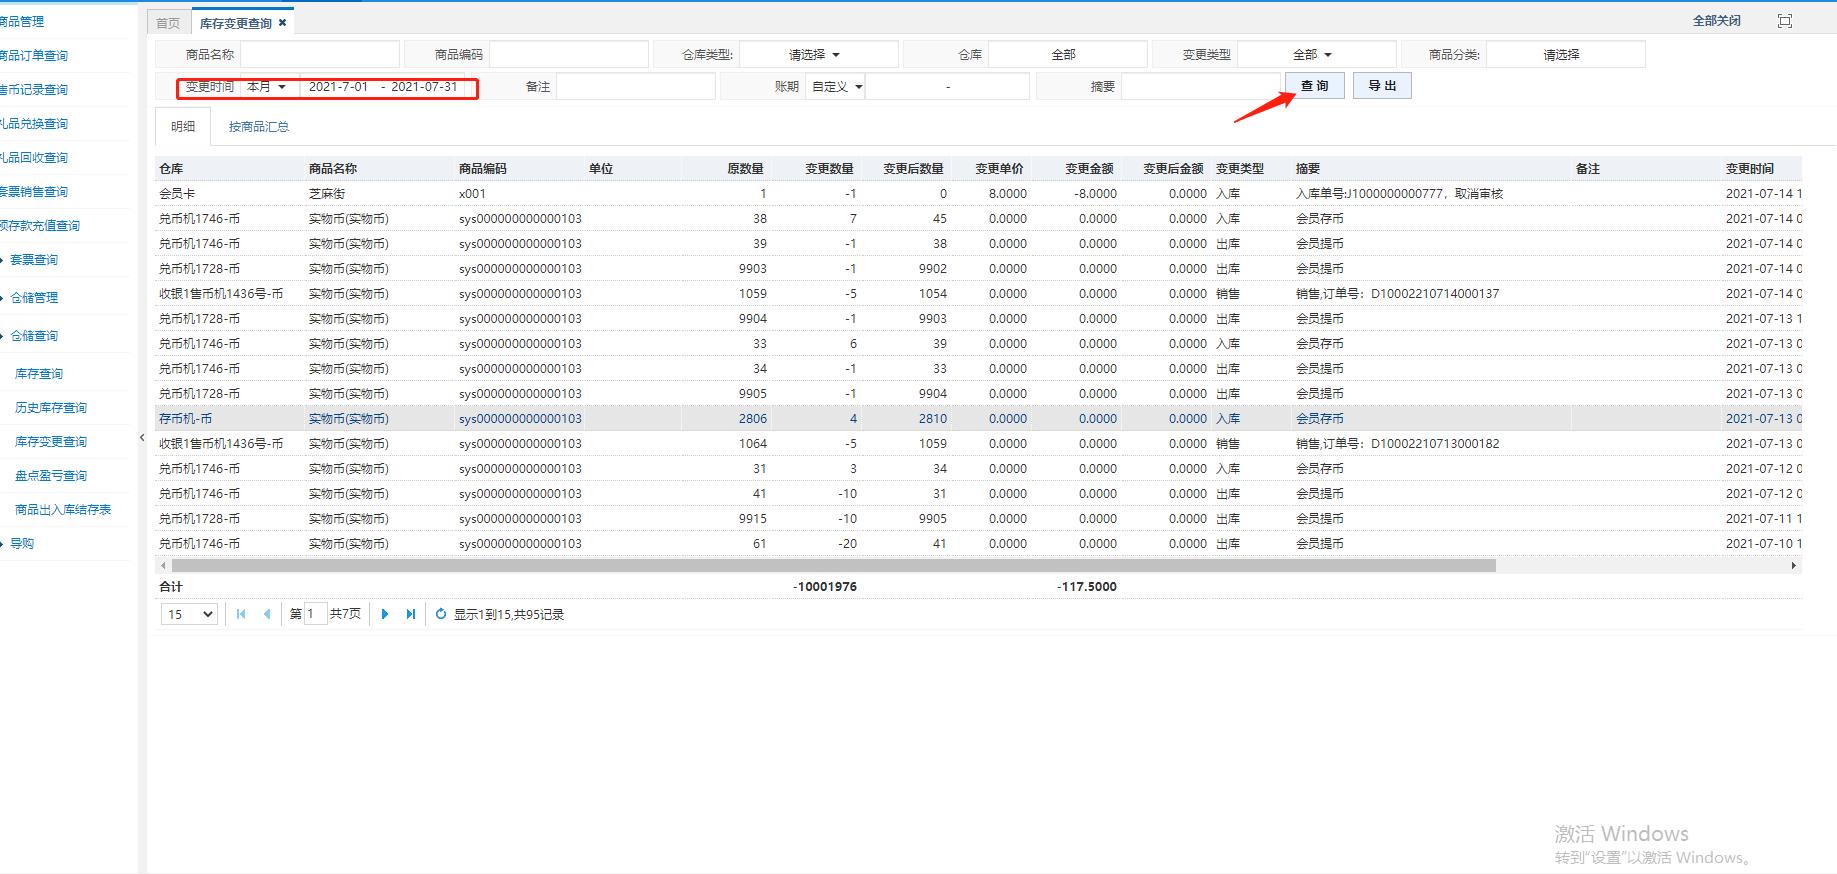Open 套票销售查询 in the sidebar
The height and width of the screenshot is (874, 1837).
coord(33,192)
